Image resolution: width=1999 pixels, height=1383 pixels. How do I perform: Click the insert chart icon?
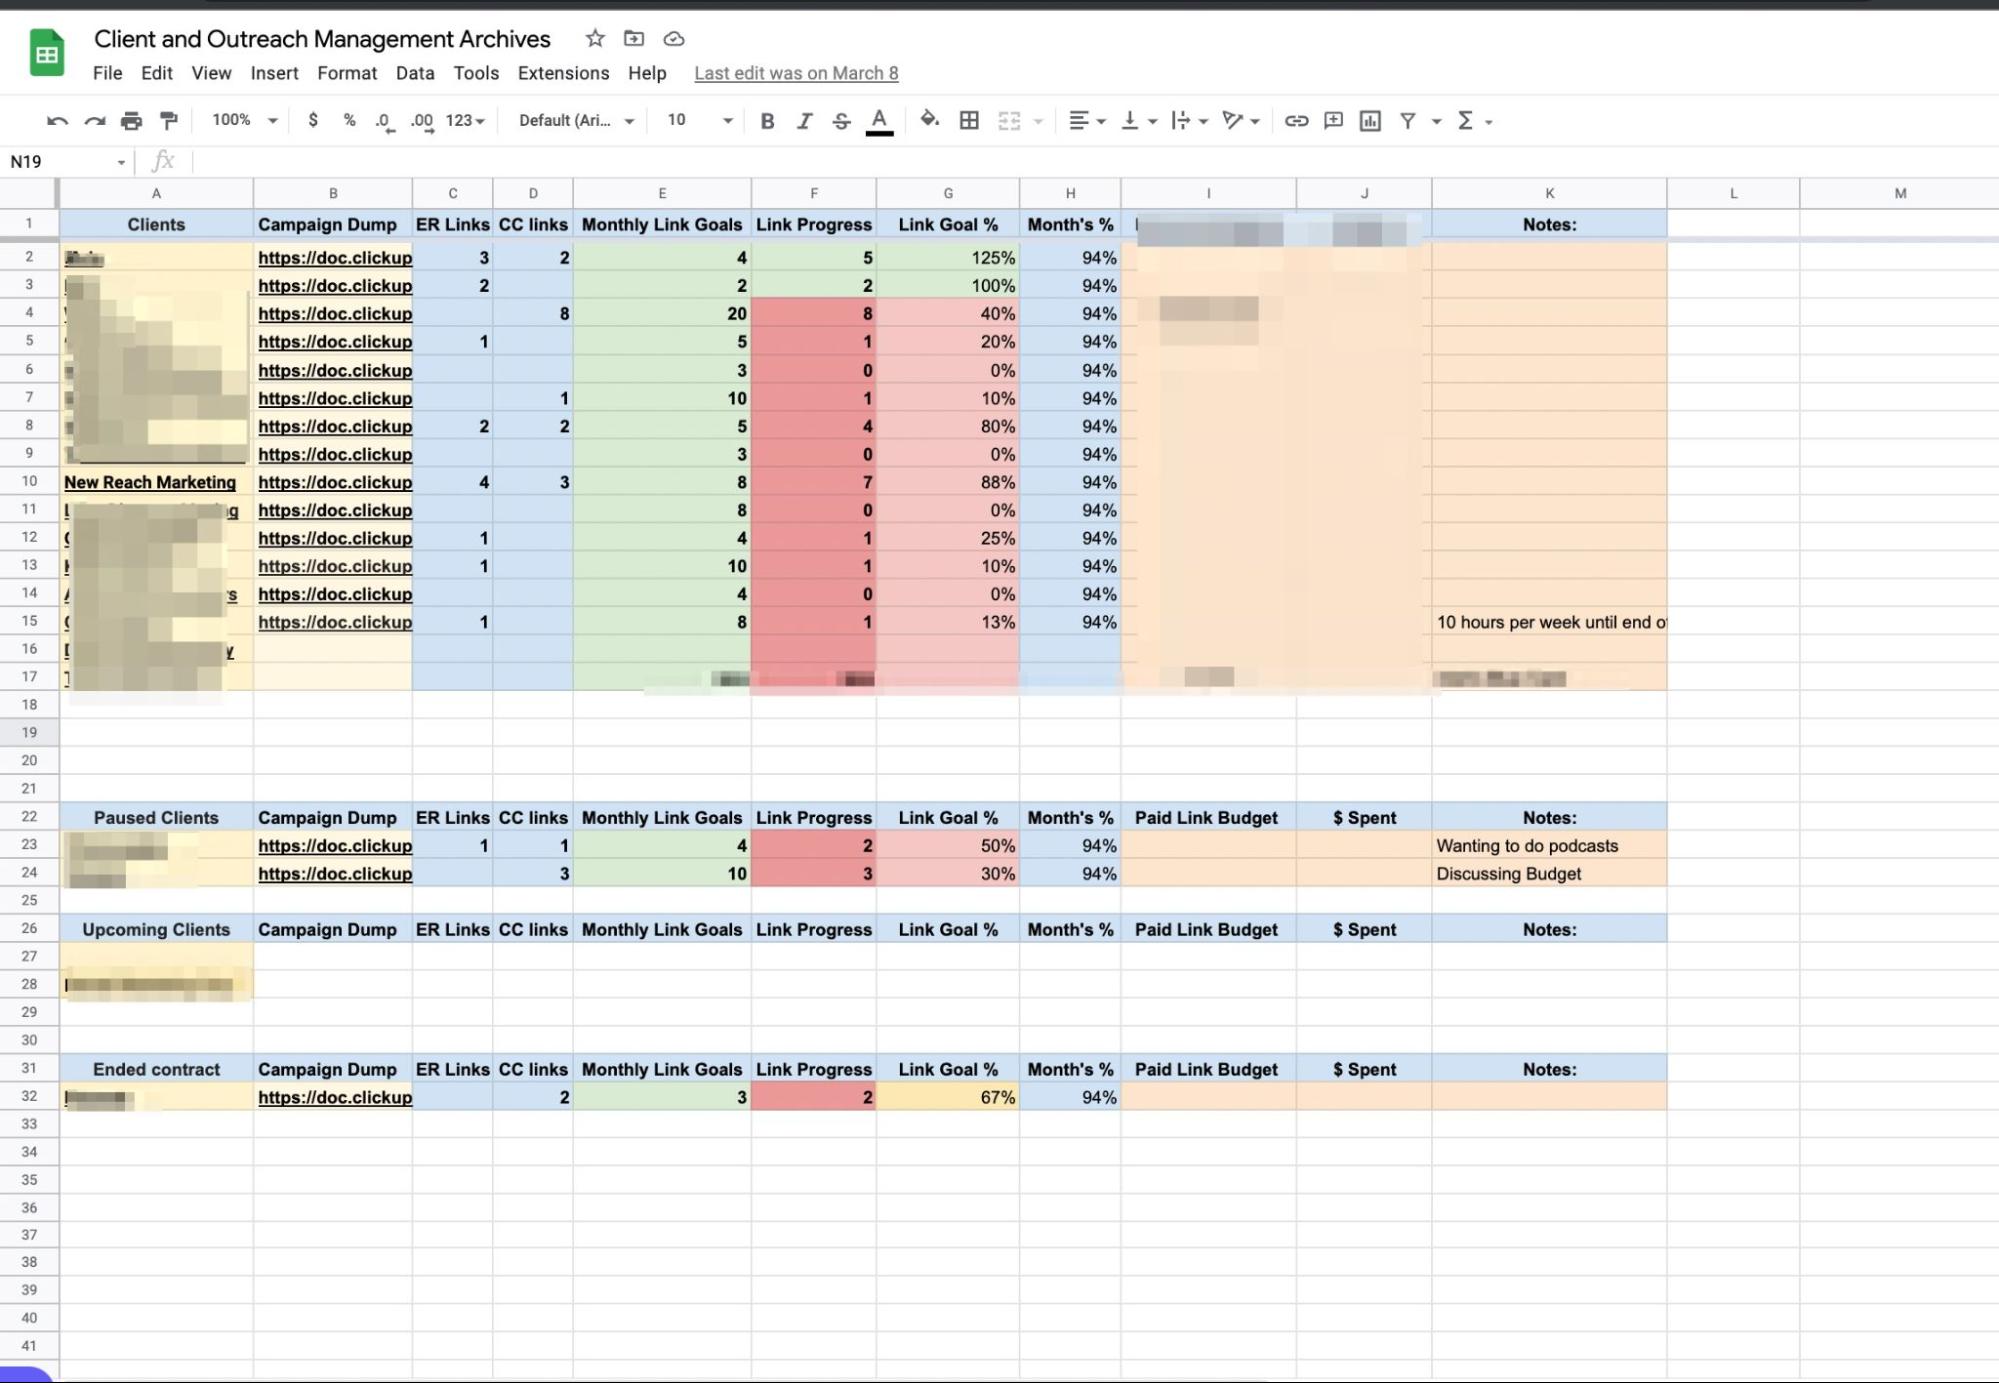tap(1370, 121)
